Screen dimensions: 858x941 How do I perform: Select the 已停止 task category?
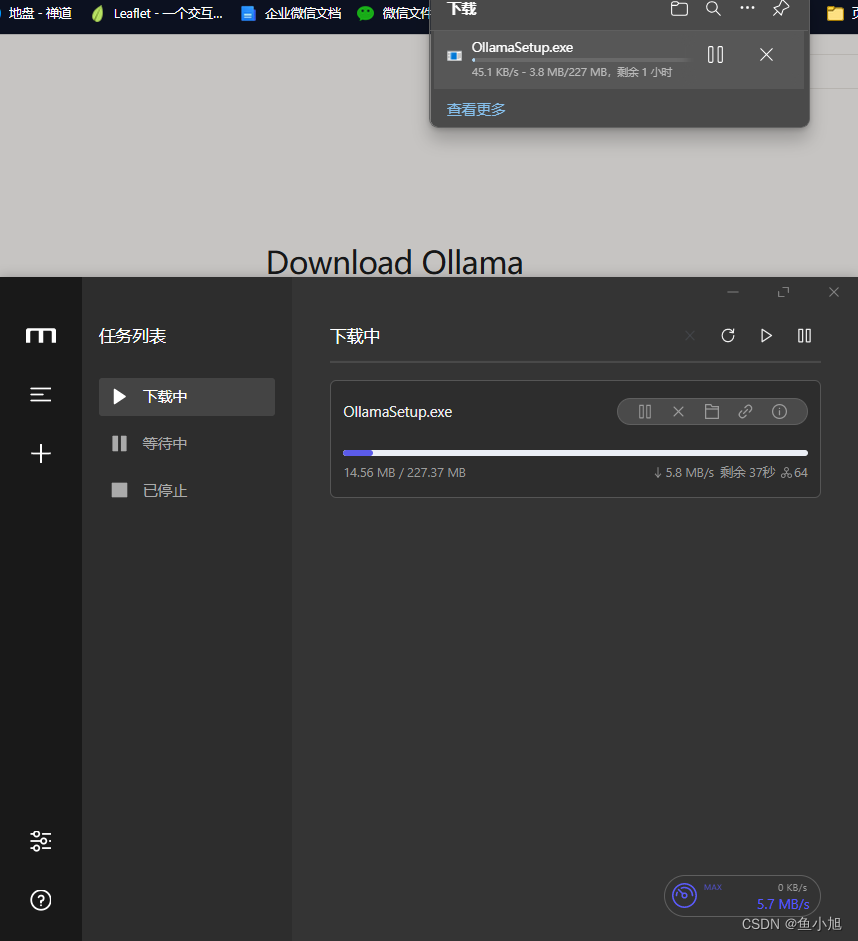[x=187, y=490]
